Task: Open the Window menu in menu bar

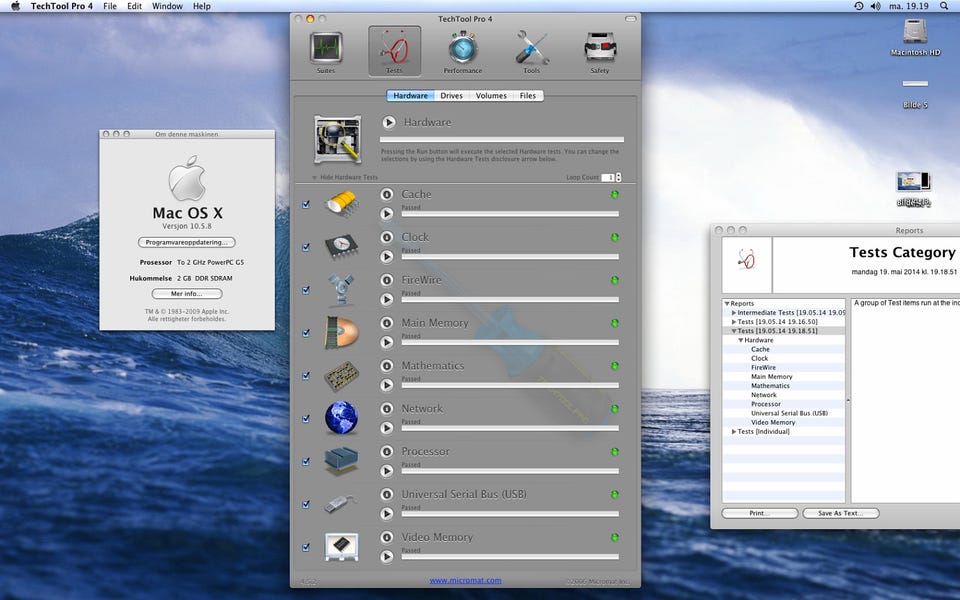Action: 167,6
